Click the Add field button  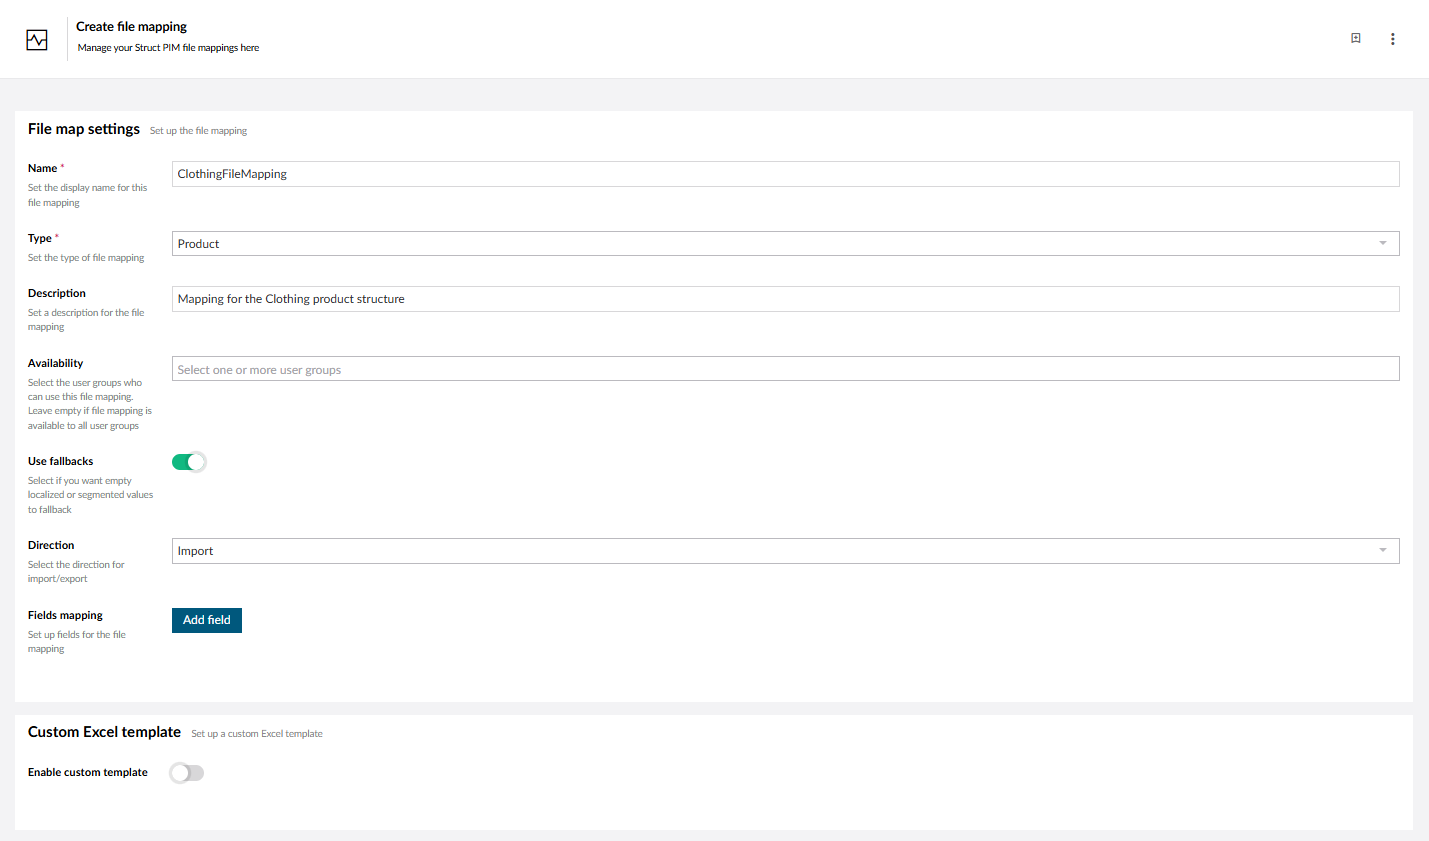pyautogui.click(x=207, y=621)
